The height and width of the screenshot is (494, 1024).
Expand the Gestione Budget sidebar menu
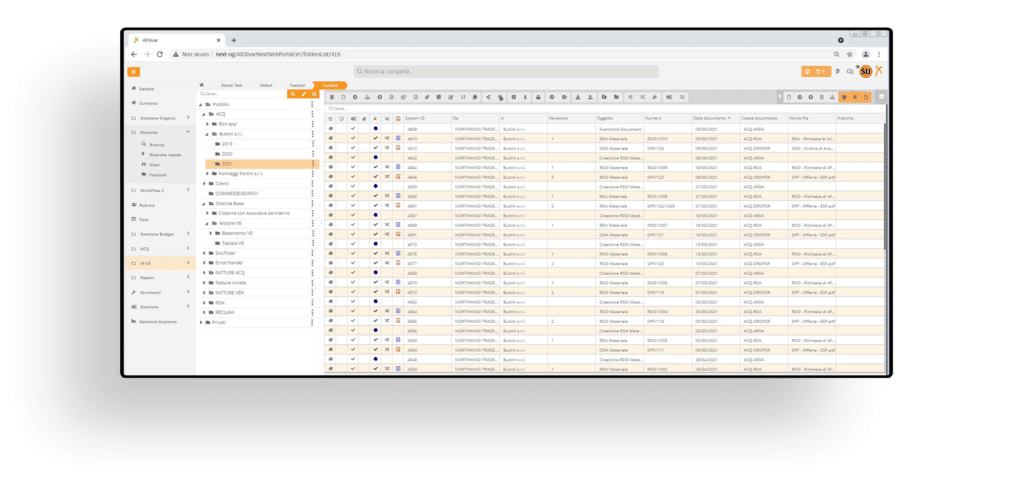[160, 233]
